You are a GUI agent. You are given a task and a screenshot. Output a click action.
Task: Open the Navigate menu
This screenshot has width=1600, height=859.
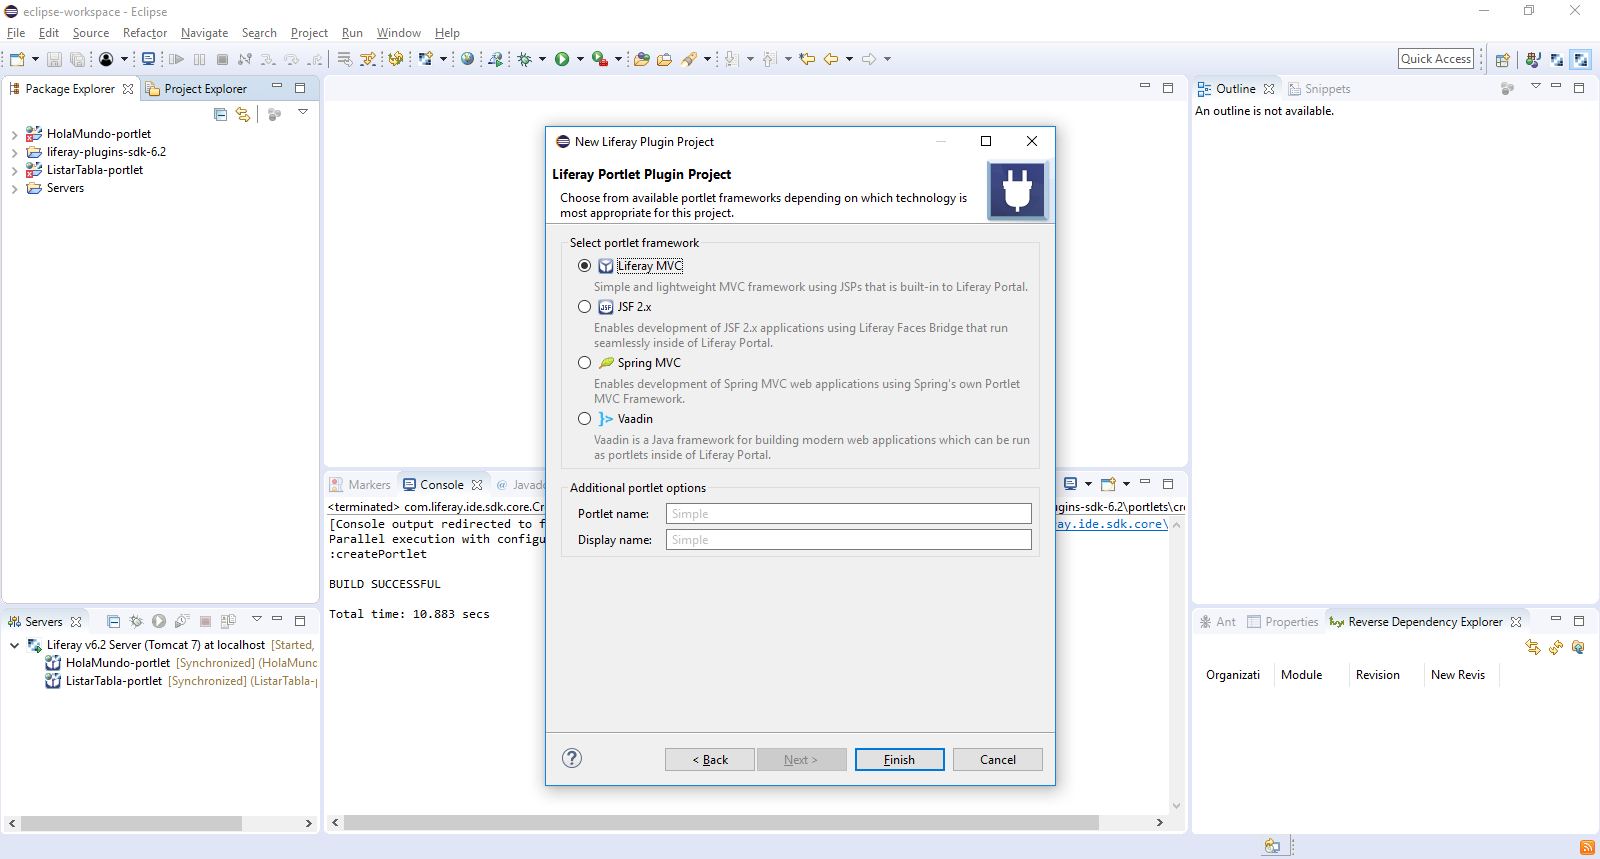204,33
